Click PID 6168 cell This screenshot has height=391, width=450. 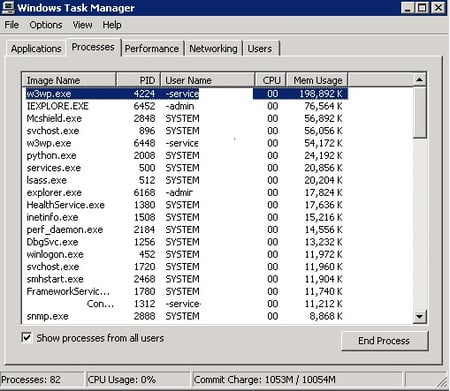click(144, 192)
